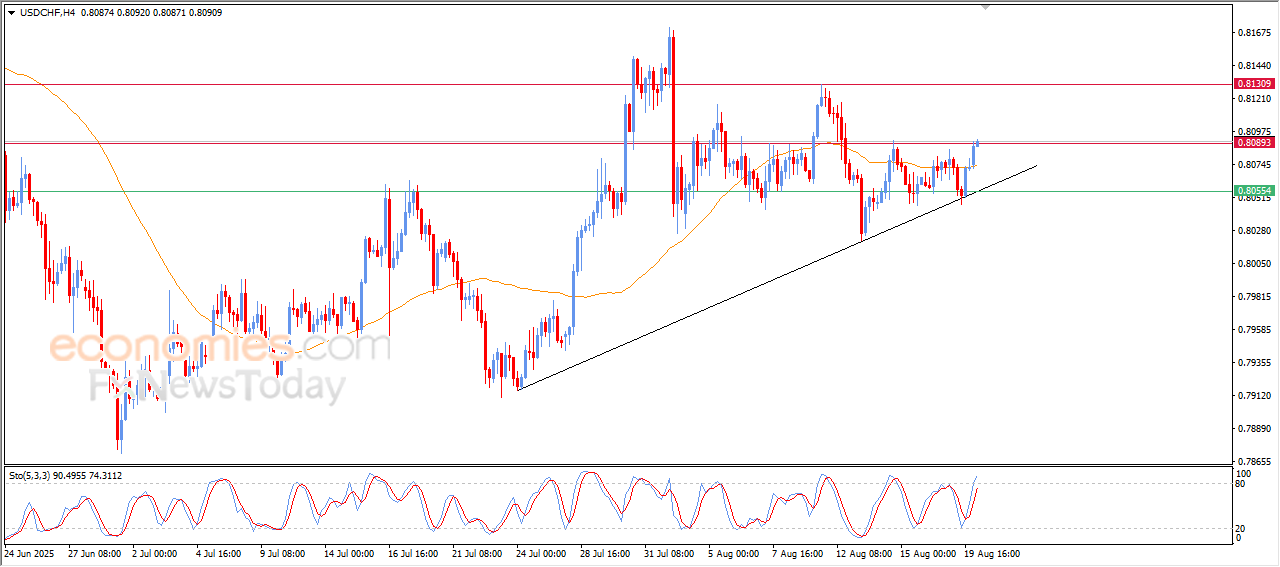Click the USDCHF,H4 chart title text
Viewport: 1280px width, 567px height.
[46, 12]
